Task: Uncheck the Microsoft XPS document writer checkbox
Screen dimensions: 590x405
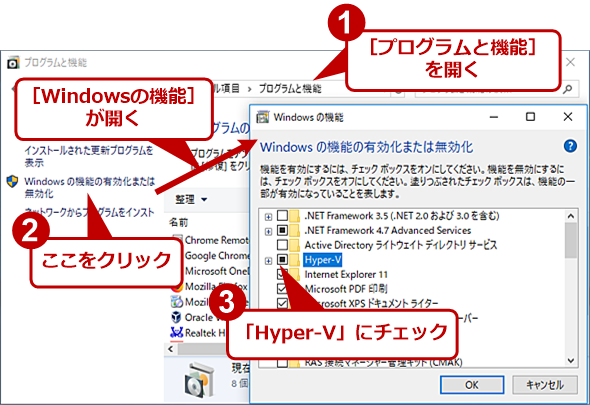Action: click(x=282, y=303)
